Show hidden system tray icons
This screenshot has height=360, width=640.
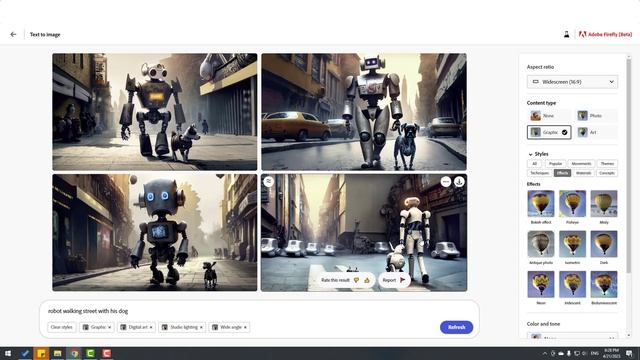544,353
